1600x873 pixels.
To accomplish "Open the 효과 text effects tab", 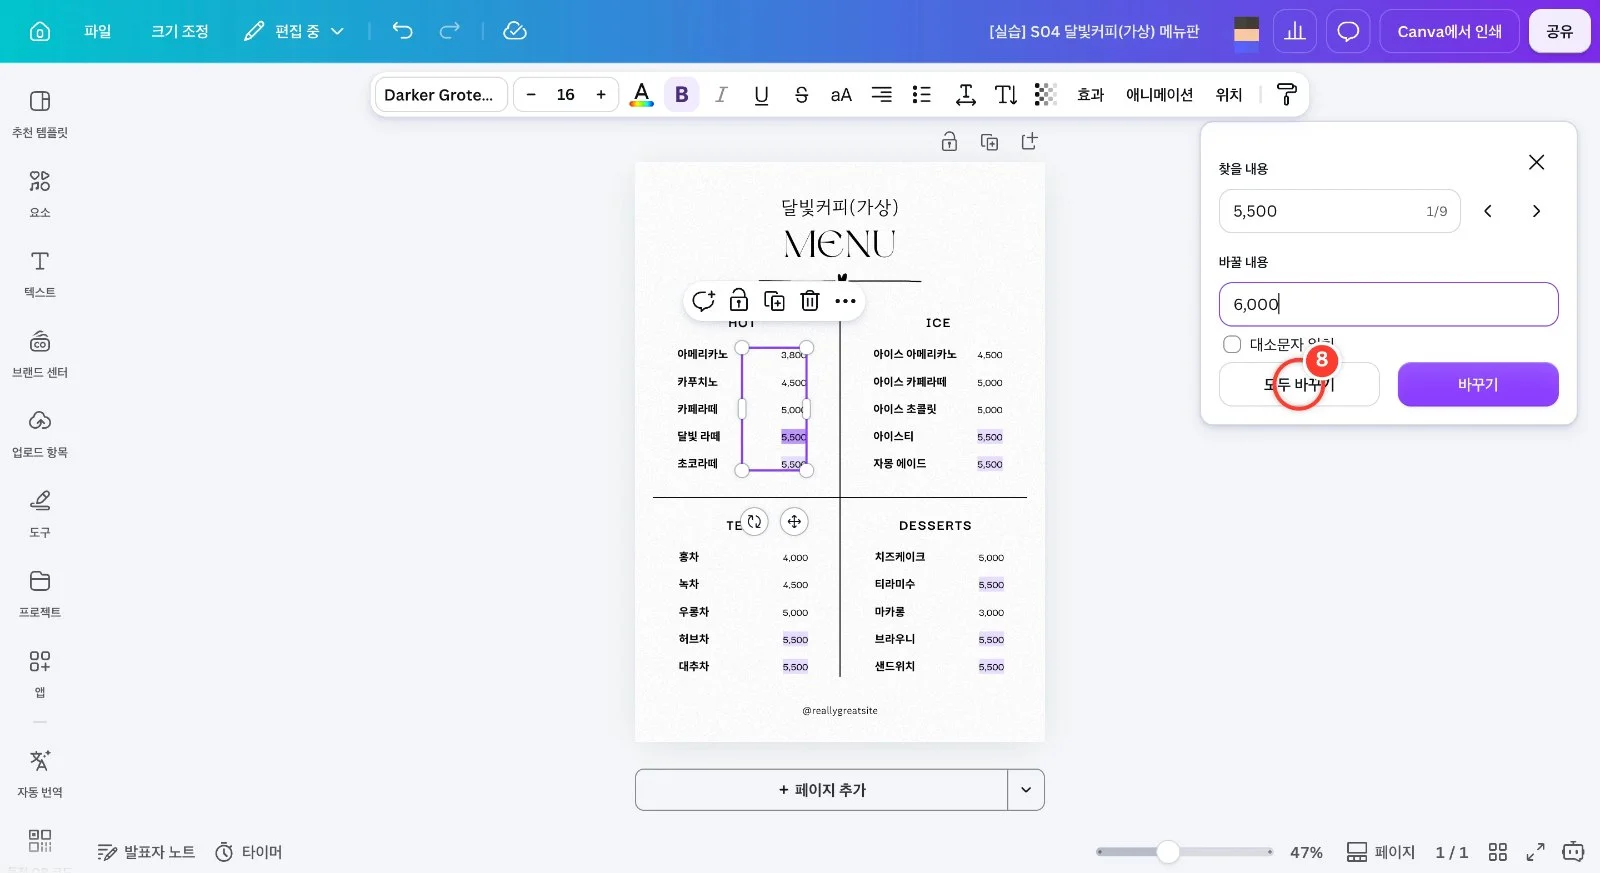I will (x=1090, y=94).
